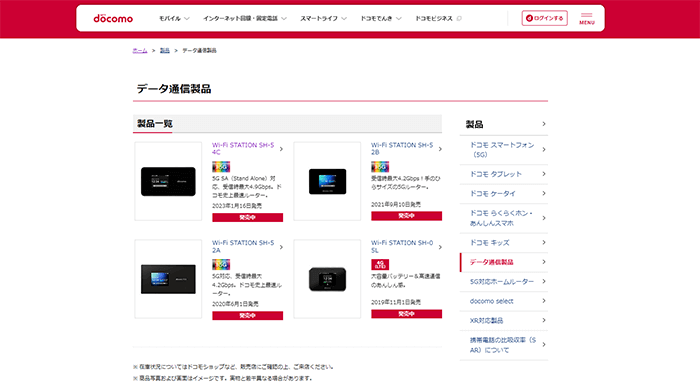700x390 pixels.
Task: Click the 2020年6月1日発売 release date text
Action: 235,304
